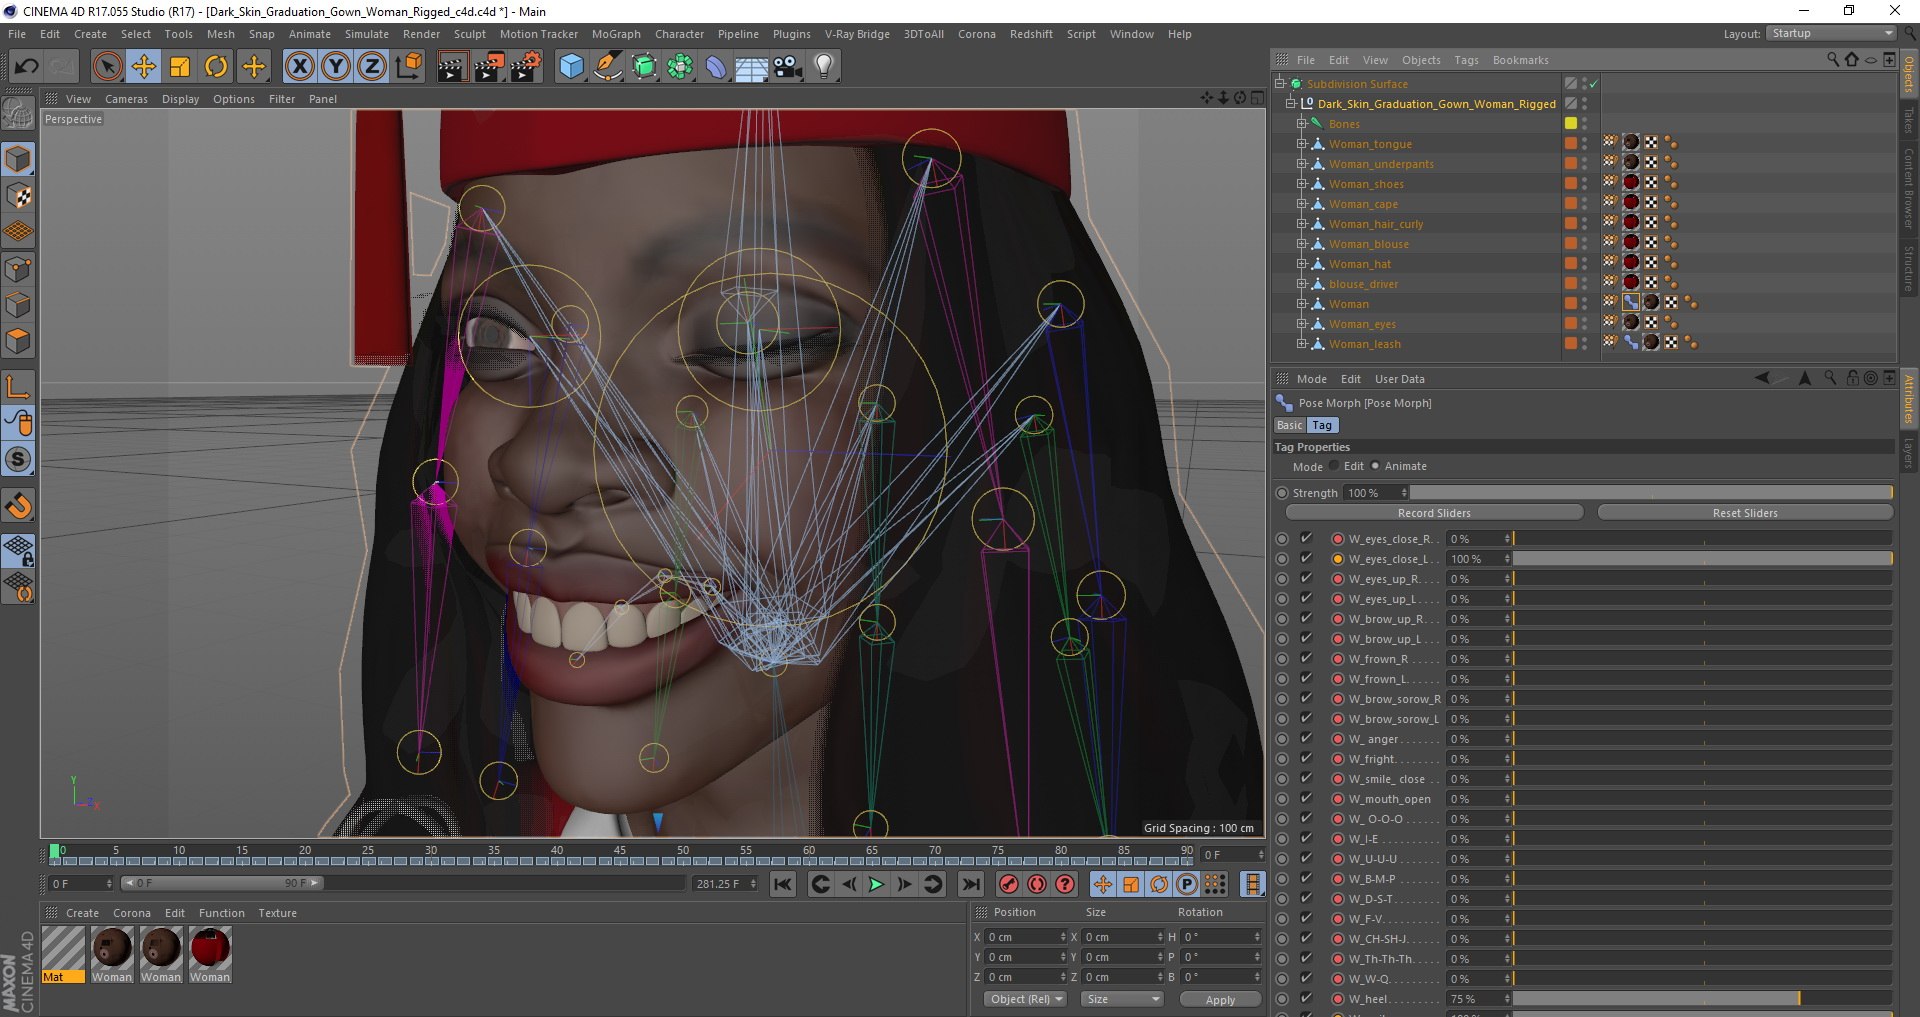Activate the Scale tool
Image resolution: width=1920 pixels, height=1017 pixels.
180,67
